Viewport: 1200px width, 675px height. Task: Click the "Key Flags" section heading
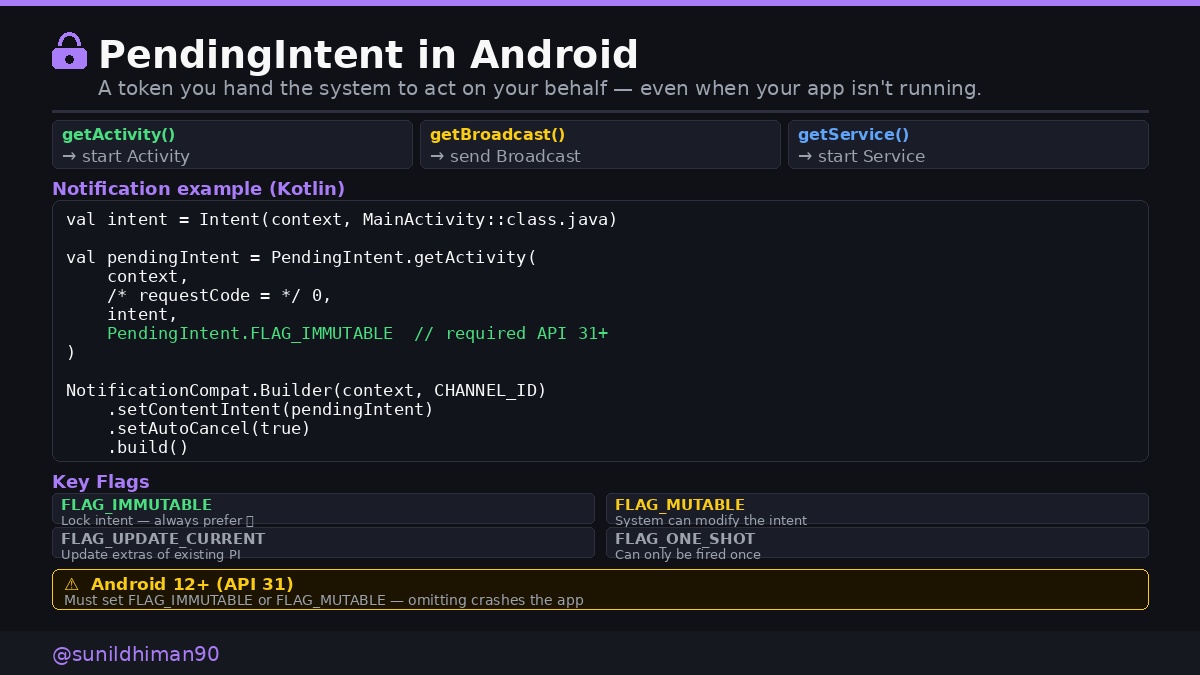tap(101, 481)
